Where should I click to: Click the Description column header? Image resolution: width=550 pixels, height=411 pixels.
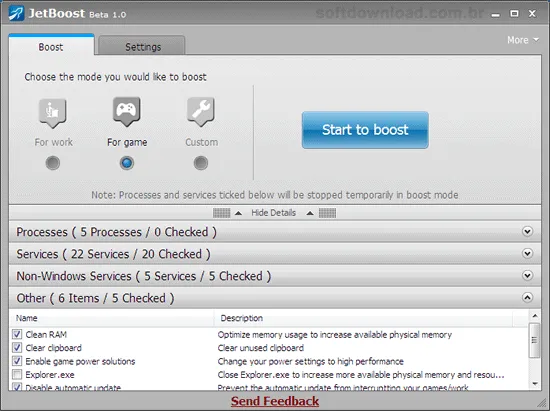(x=363, y=318)
